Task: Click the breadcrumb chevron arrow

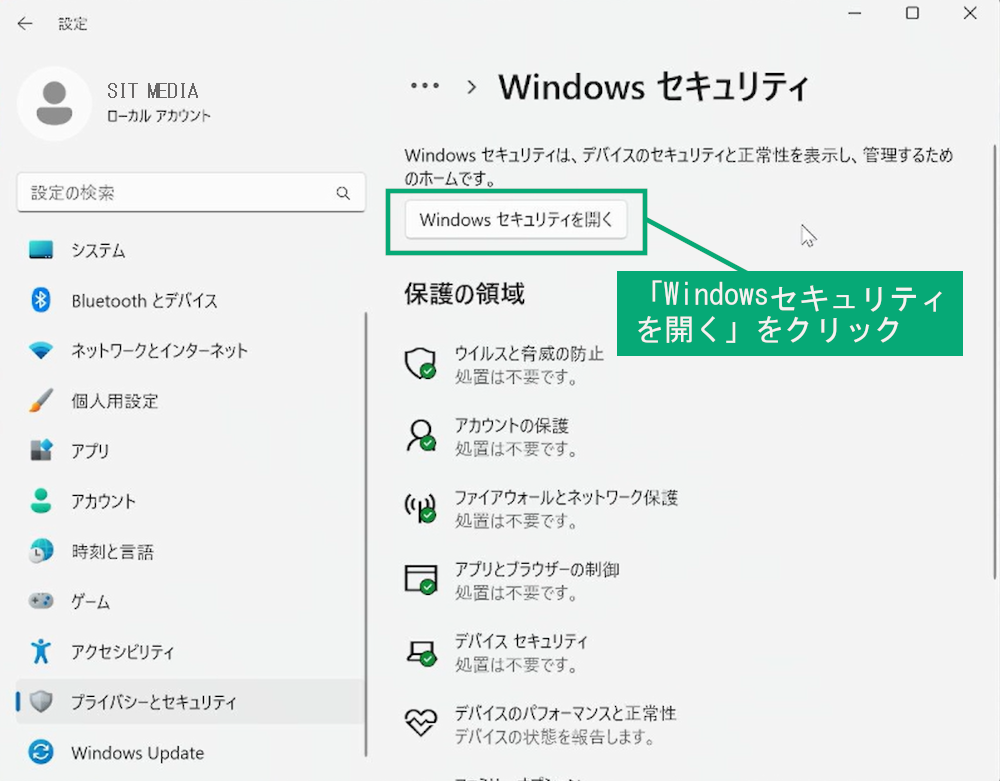Action: 471,87
